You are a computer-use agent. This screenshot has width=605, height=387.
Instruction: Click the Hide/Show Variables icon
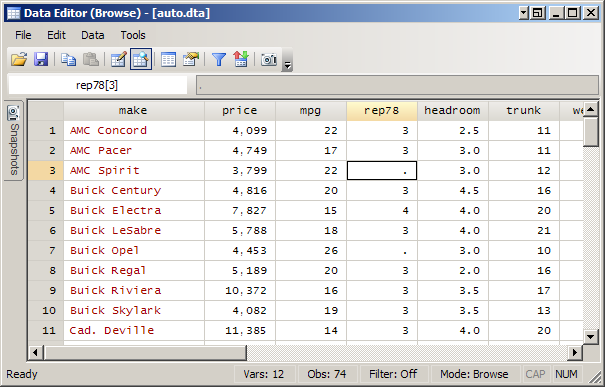240,59
